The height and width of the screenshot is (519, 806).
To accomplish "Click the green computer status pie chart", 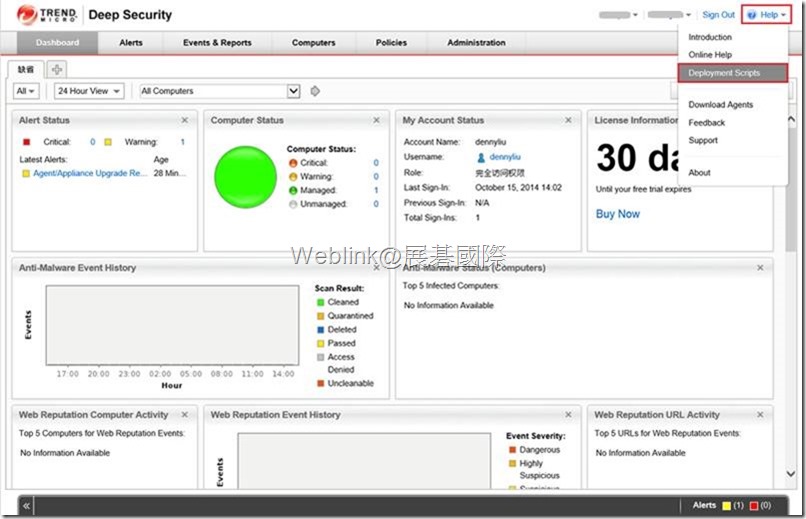I will [x=245, y=177].
